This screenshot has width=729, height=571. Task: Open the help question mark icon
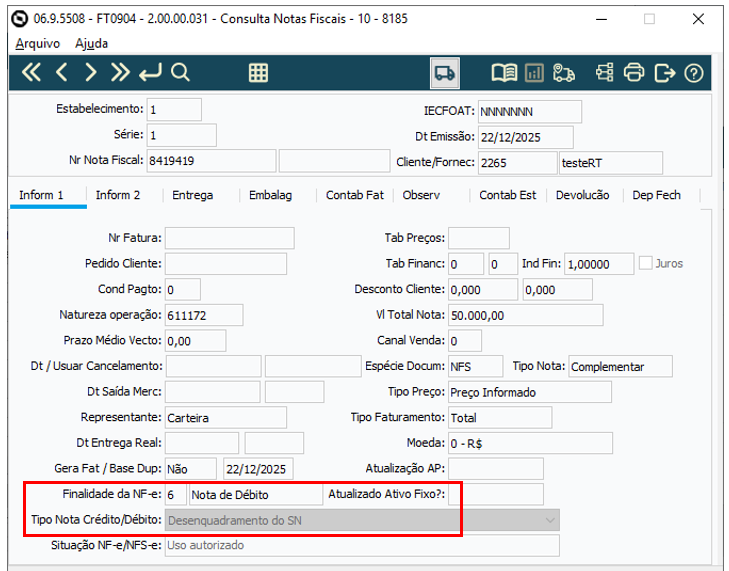pyautogui.click(x=694, y=73)
